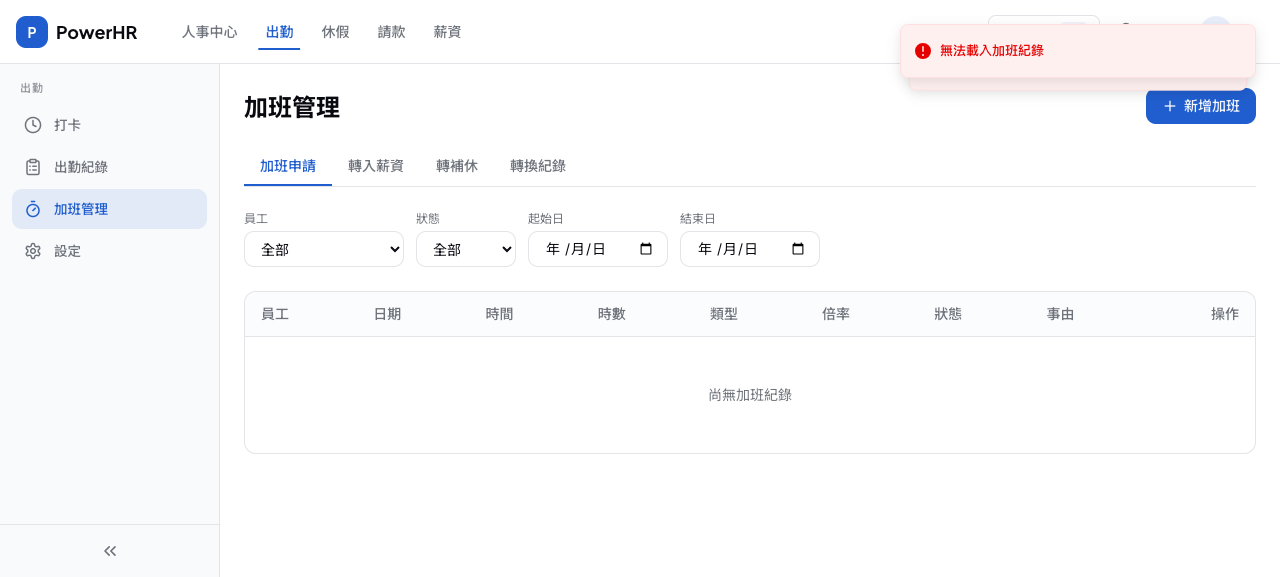Open calendar picker for 結束日

pos(798,249)
